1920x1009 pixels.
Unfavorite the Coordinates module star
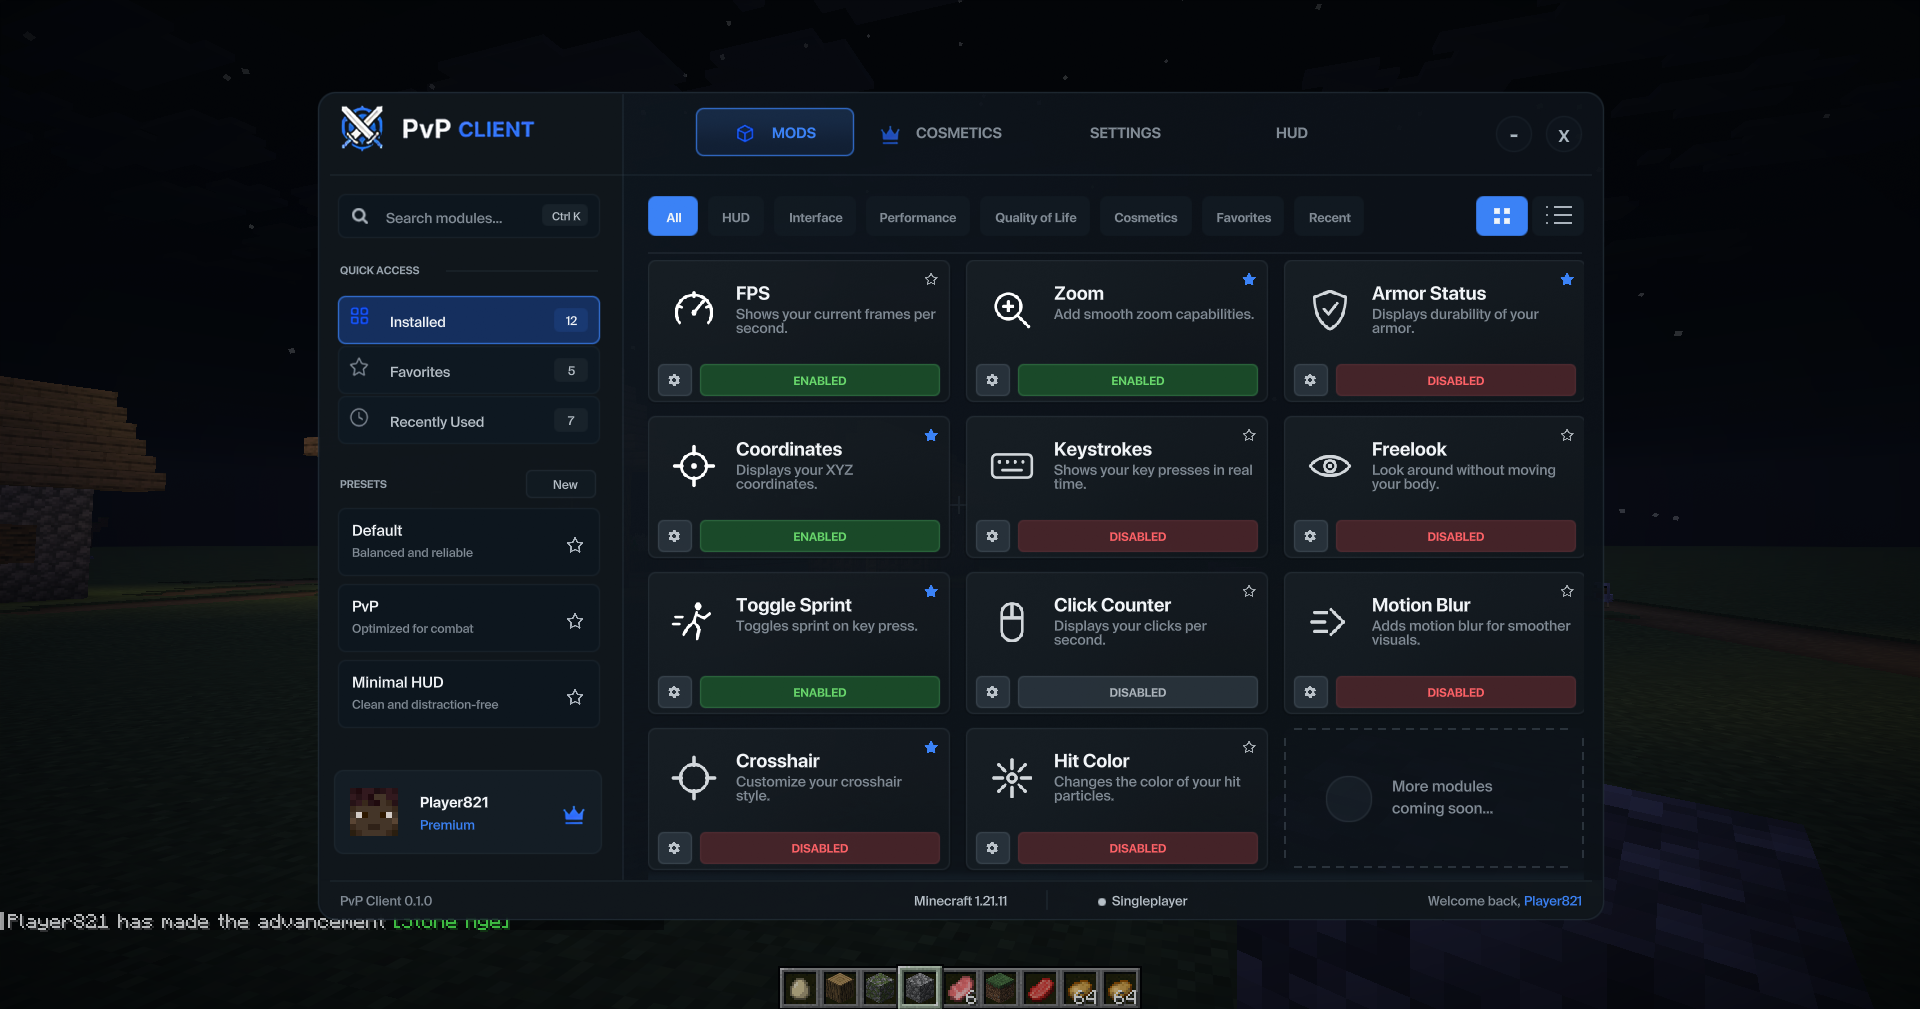(x=931, y=435)
